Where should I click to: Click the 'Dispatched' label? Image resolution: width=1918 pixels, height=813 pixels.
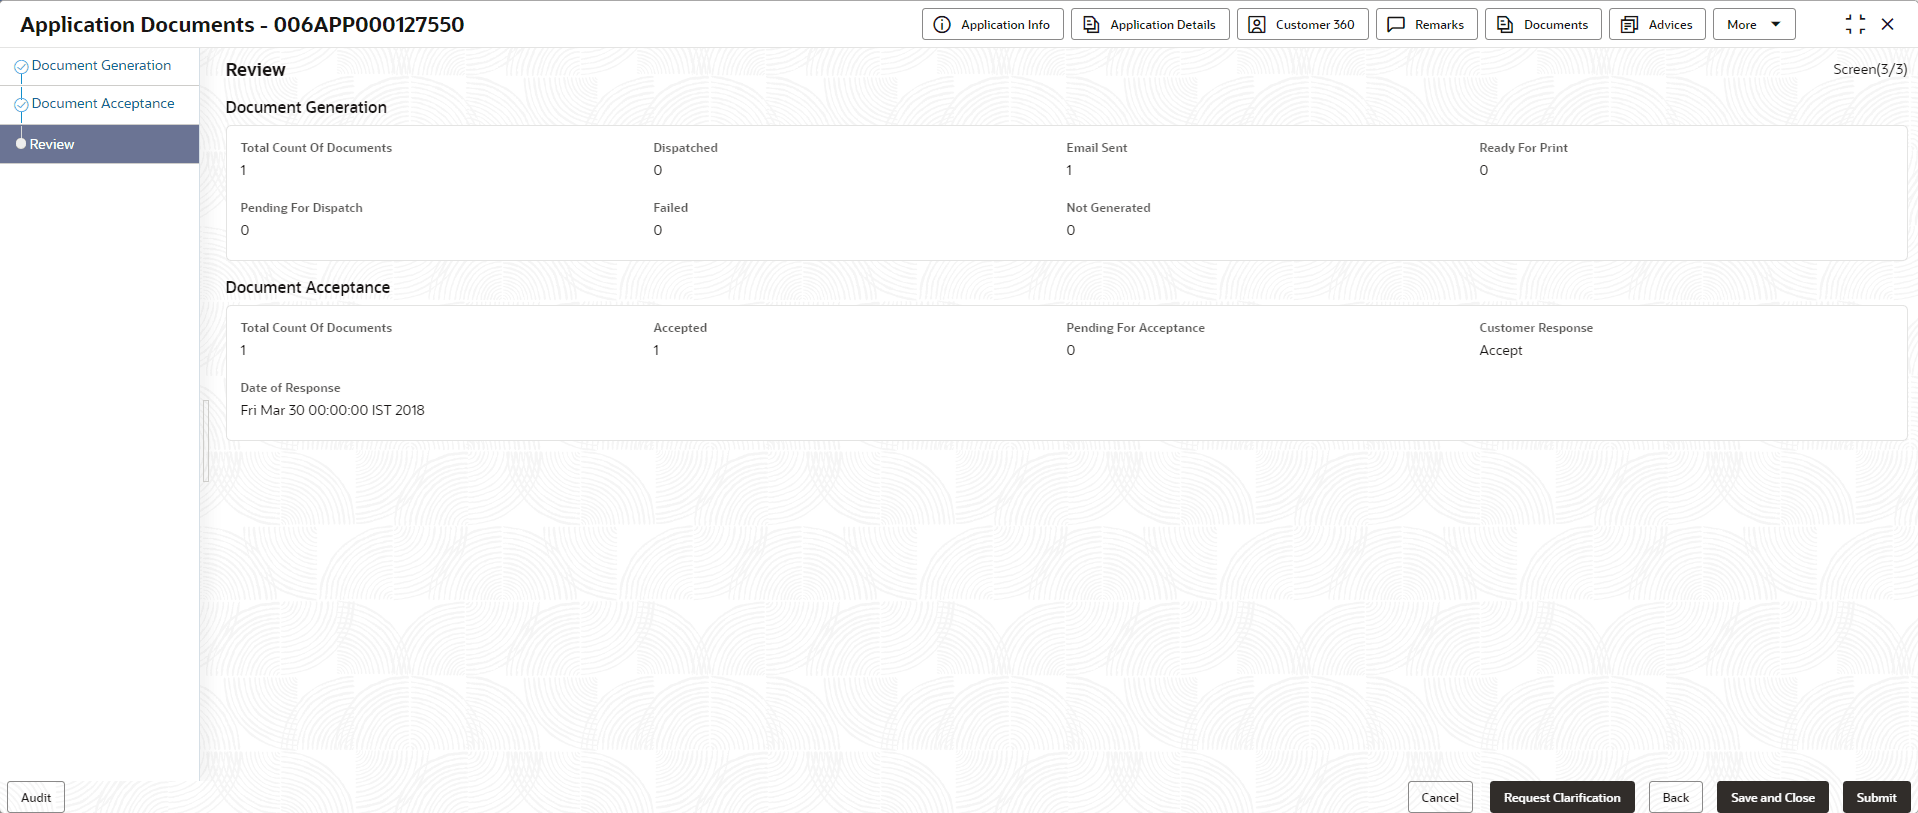685,147
